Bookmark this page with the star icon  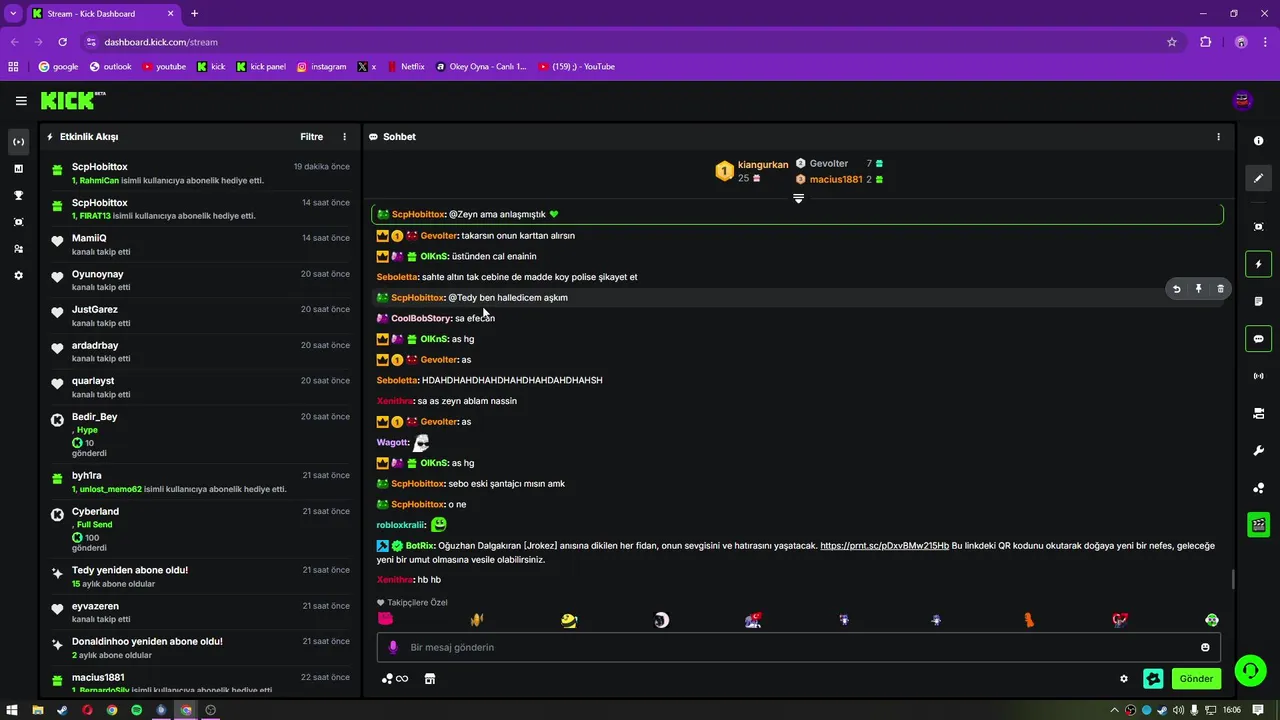tap(1172, 42)
